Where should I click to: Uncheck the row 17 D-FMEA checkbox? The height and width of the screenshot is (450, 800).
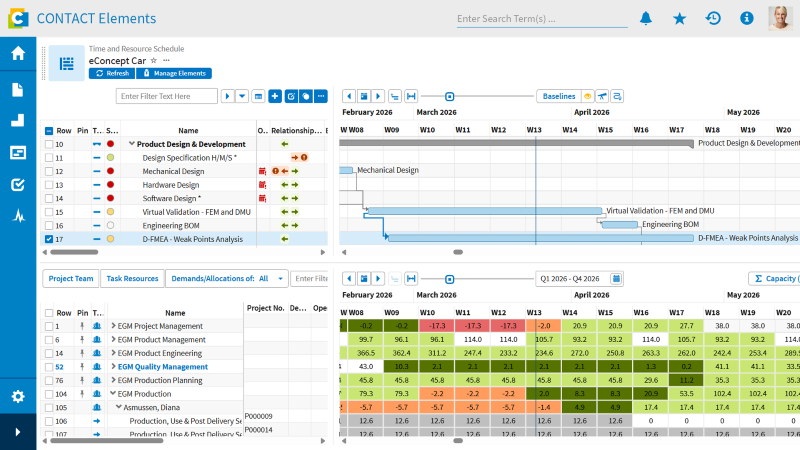[49, 239]
